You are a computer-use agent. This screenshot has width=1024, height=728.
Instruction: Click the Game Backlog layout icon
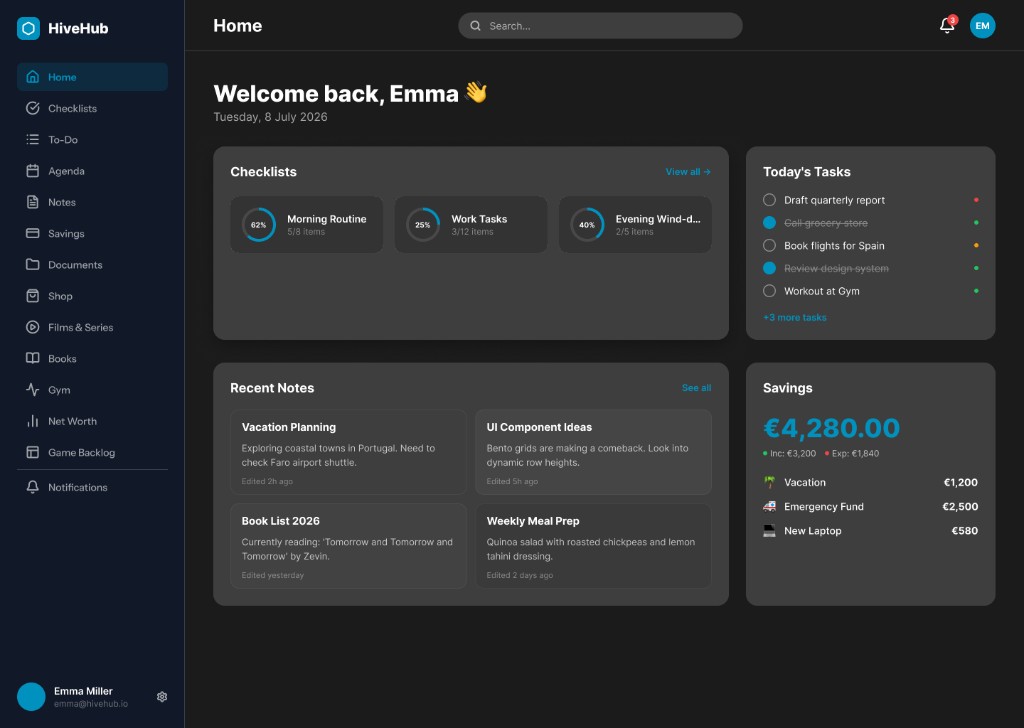33,452
